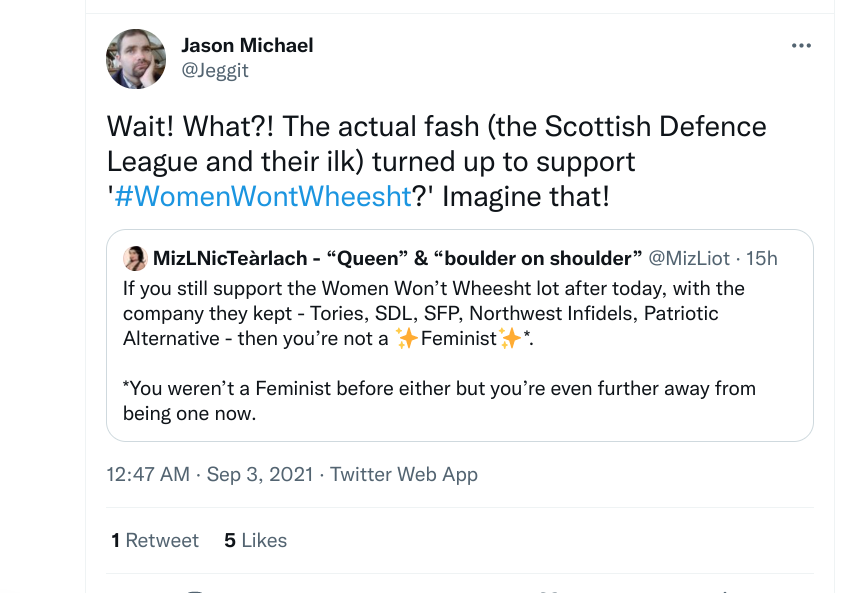Click the quoted tweet author's small avatar

[x=135, y=259]
